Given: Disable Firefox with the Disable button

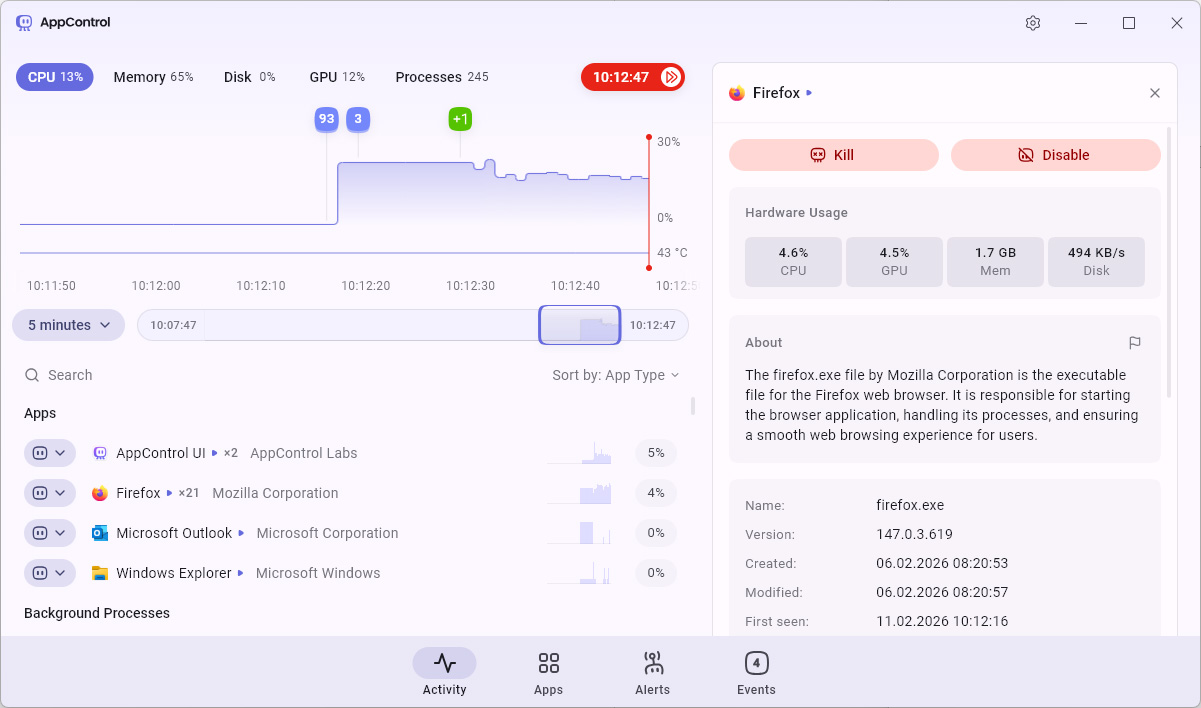Looking at the screenshot, I should [1055, 155].
